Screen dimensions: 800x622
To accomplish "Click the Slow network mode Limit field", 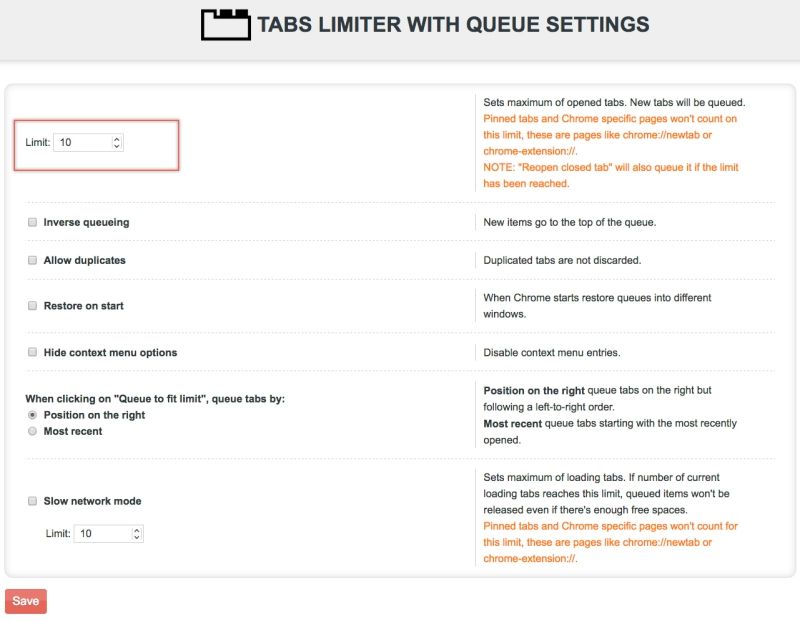I will click(x=102, y=534).
